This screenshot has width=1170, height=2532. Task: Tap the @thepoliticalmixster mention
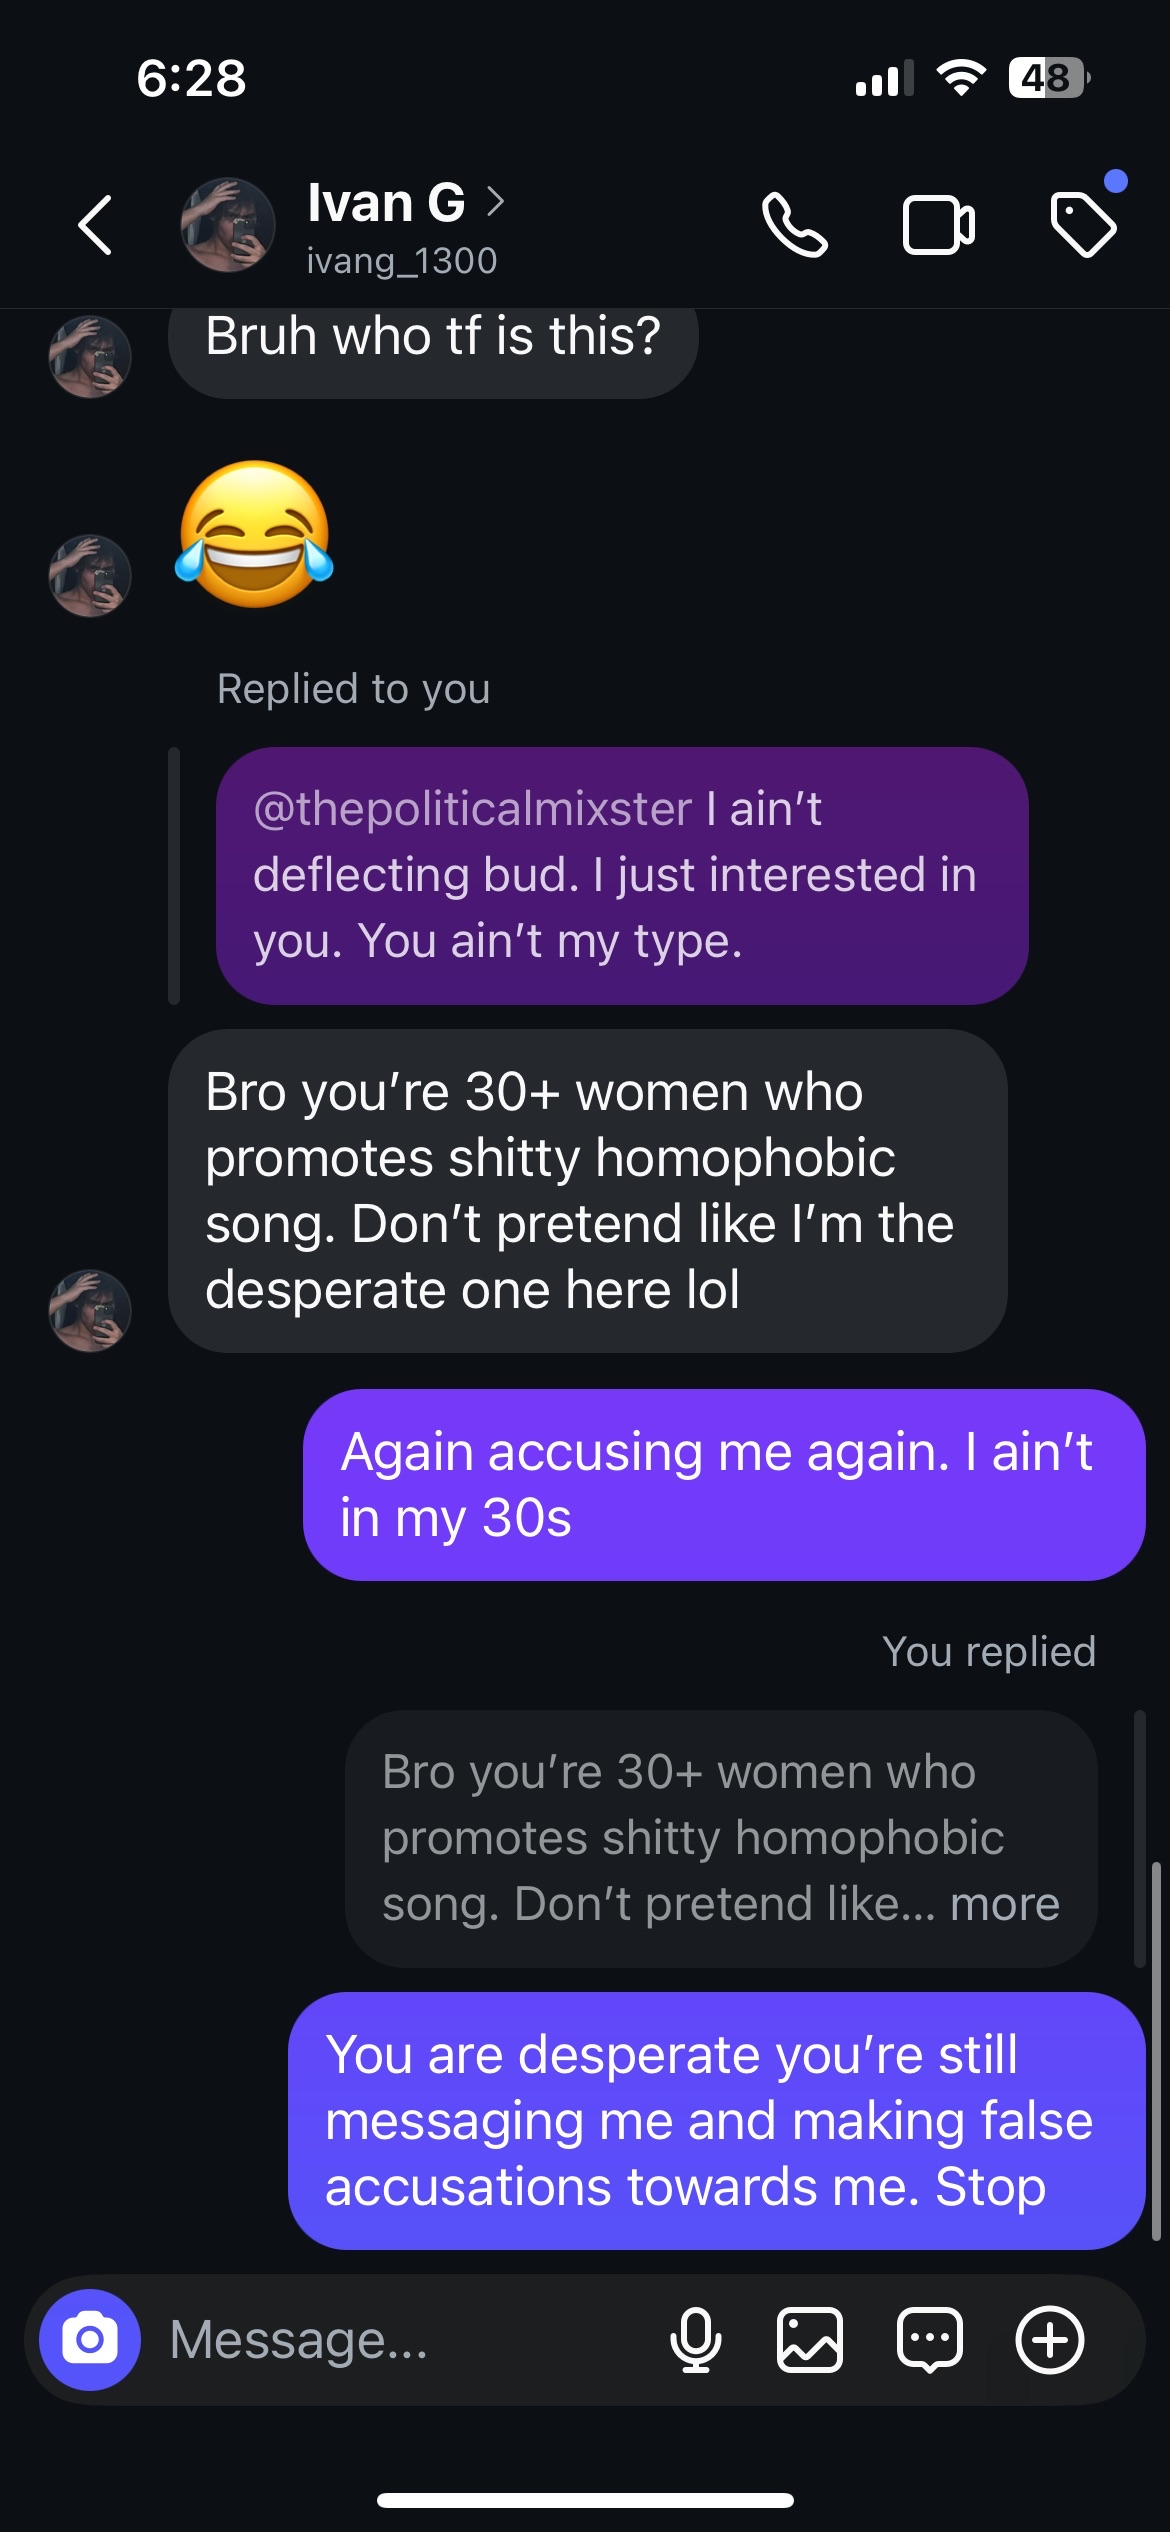[472, 808]
